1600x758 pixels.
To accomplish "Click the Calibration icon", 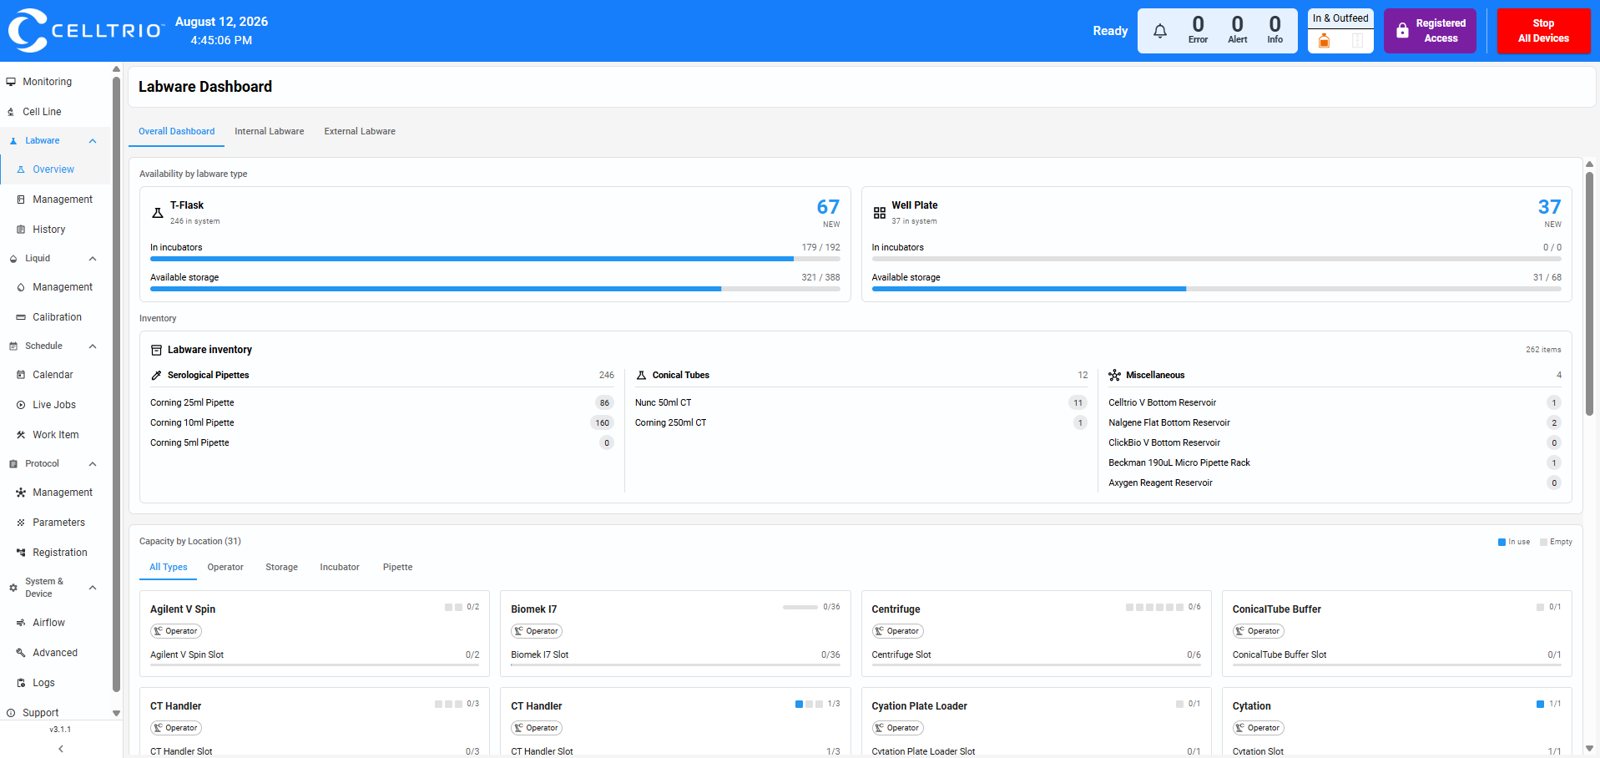I will click(x=21, y=317).
